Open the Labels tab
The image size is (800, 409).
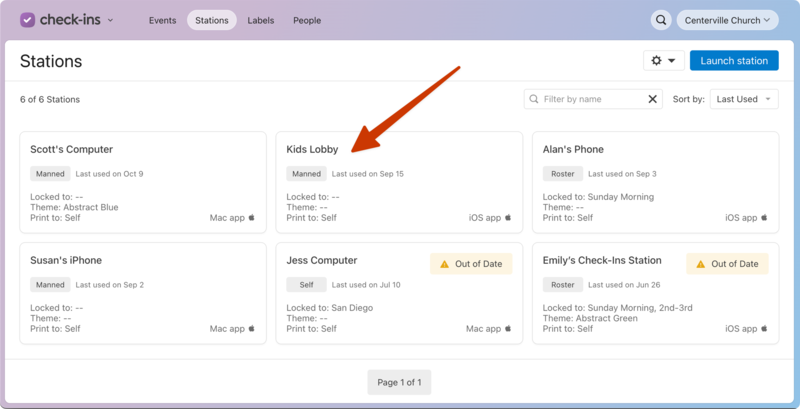point(261,20)
